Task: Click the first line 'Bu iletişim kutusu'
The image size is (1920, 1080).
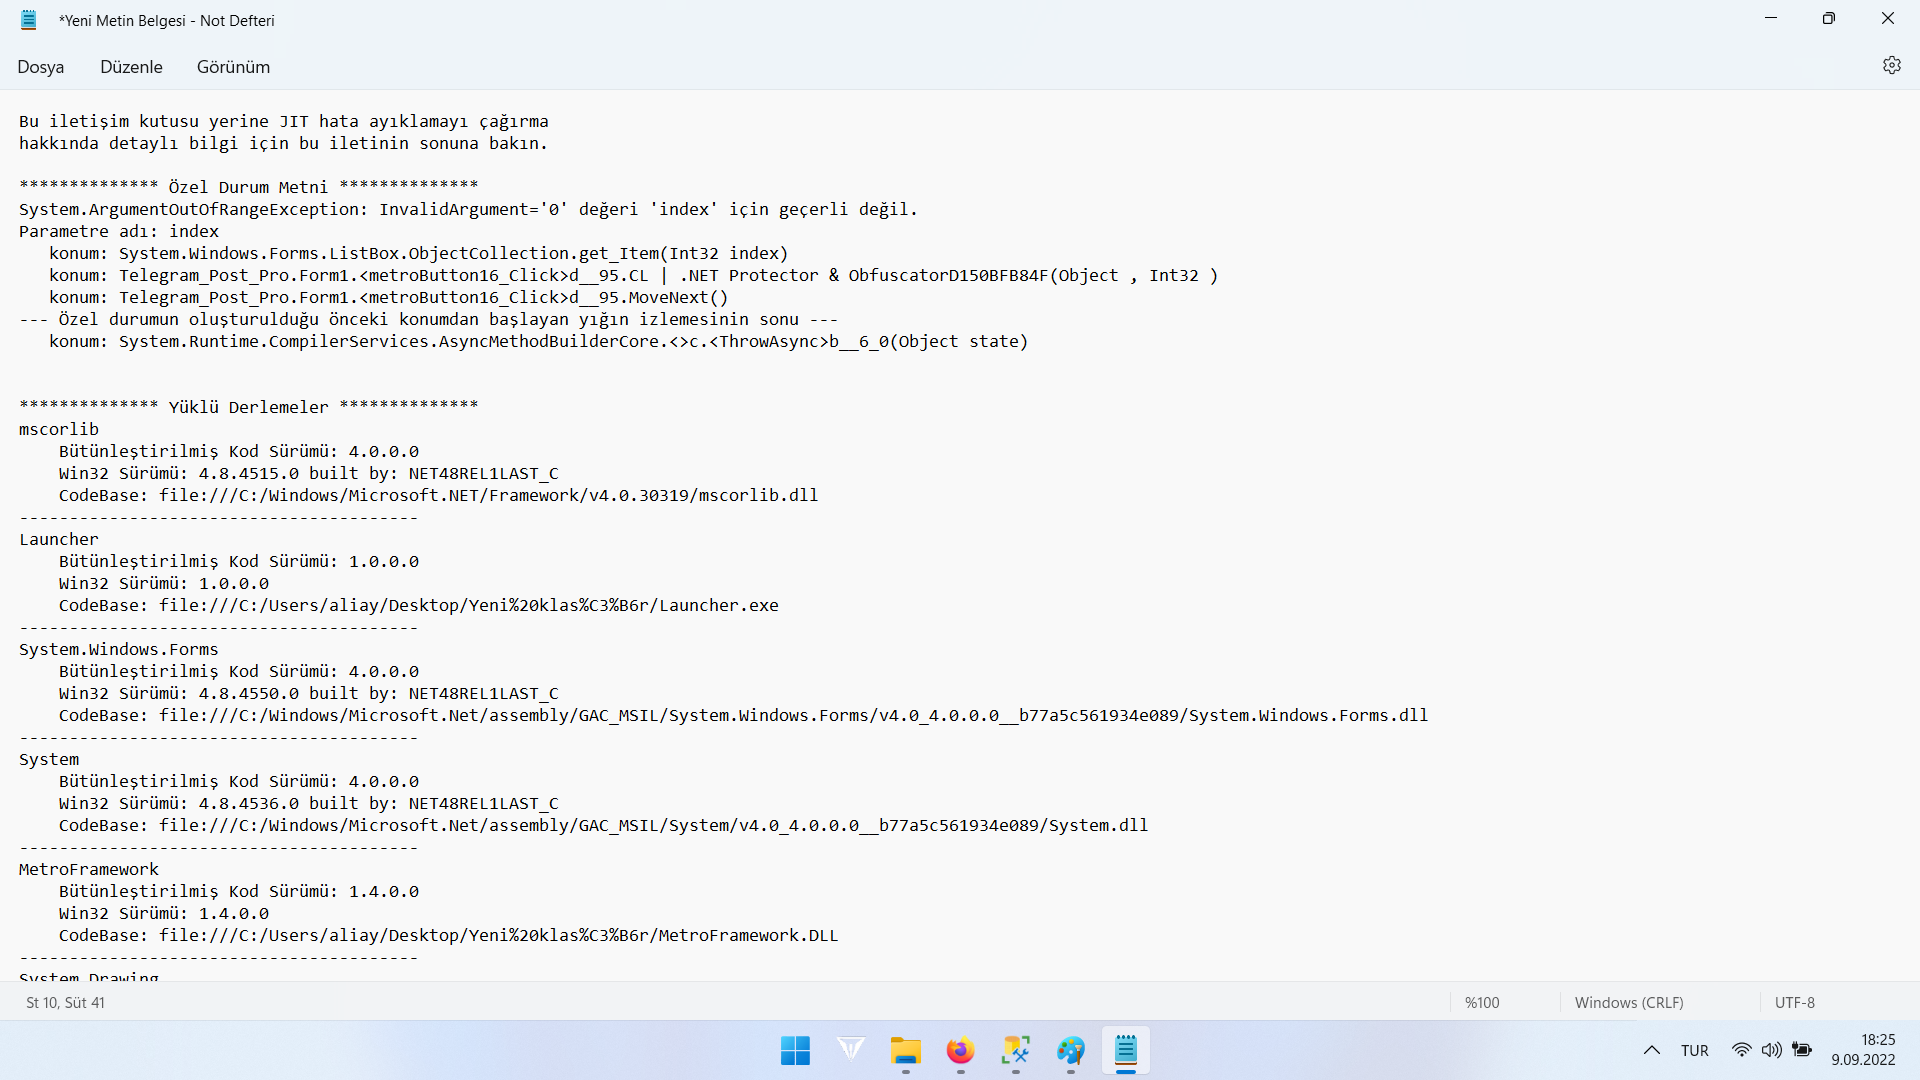Action: click(284, 121)
